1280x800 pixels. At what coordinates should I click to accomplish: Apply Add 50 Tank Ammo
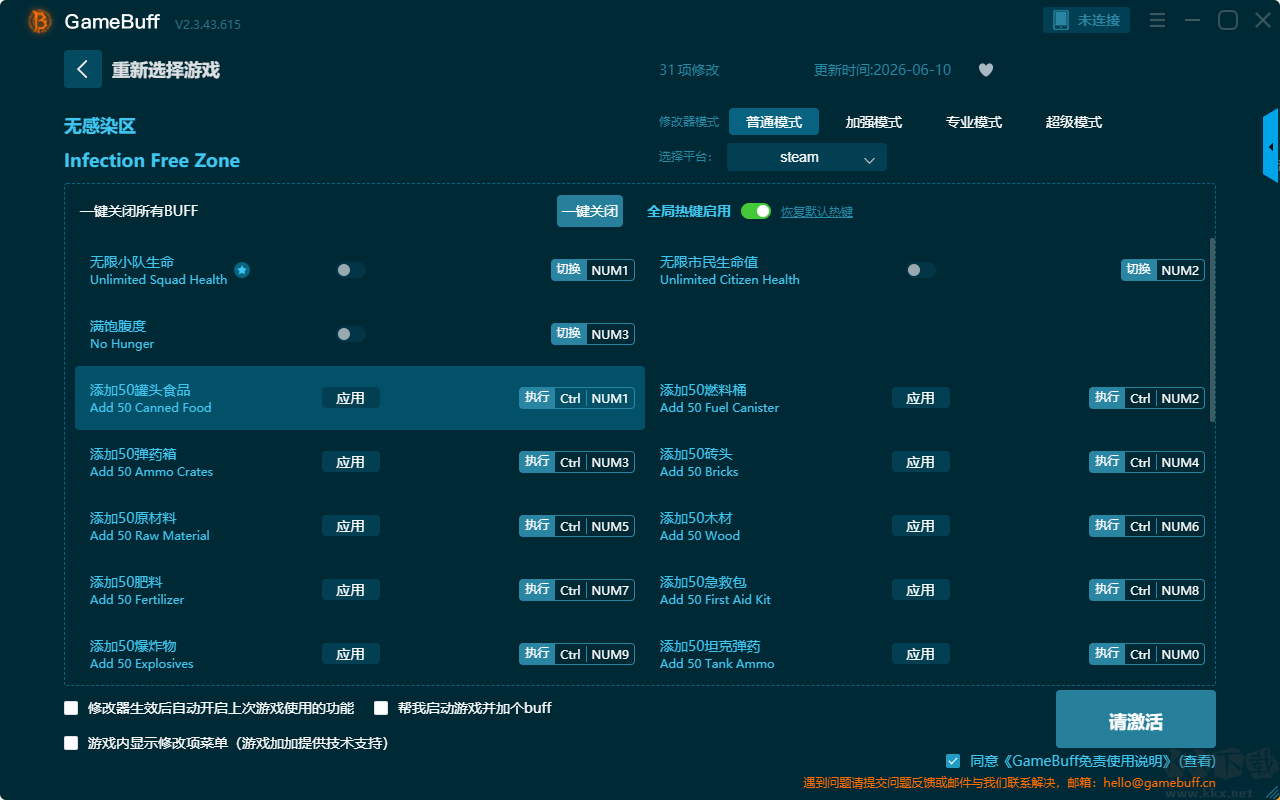click(921, 654)
